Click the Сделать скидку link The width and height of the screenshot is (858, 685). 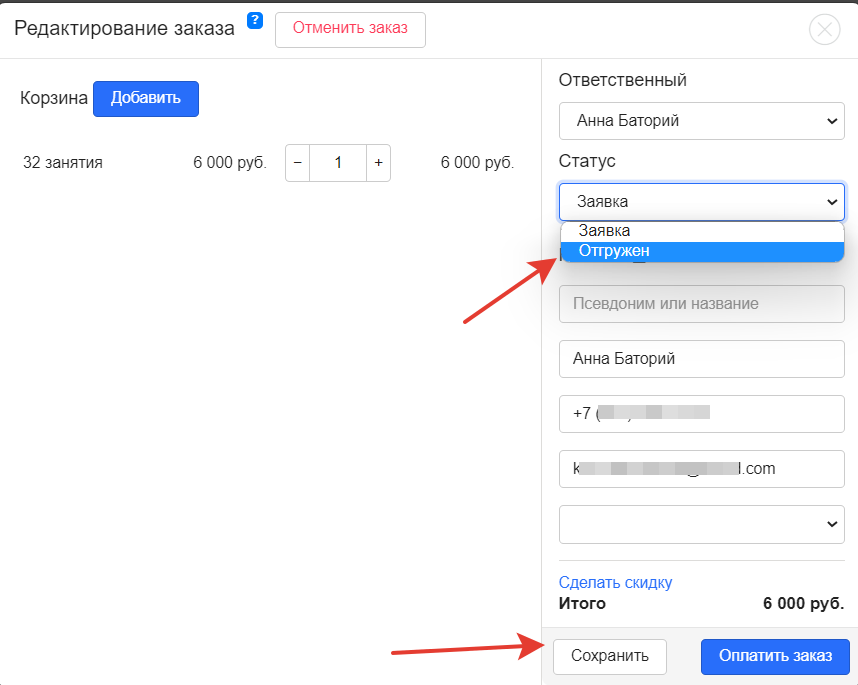click(615, 582)
